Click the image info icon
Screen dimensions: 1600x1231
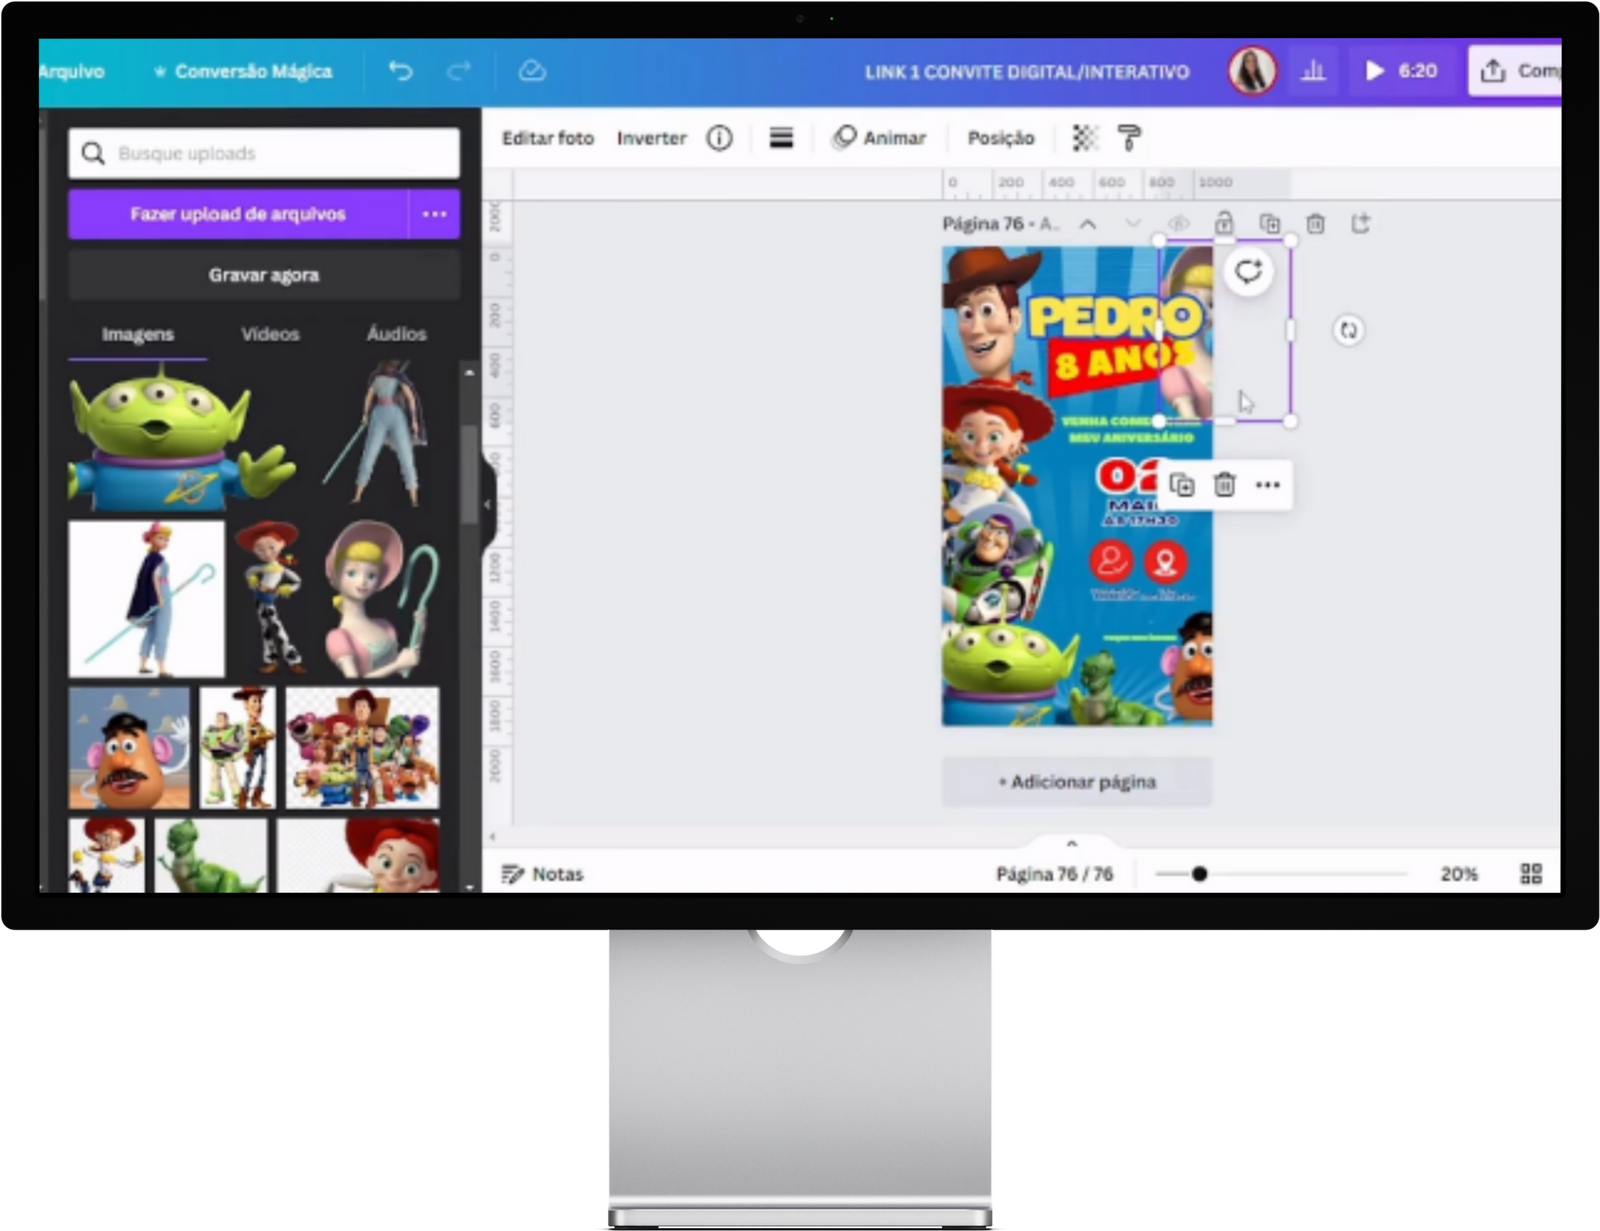[719, 138]
